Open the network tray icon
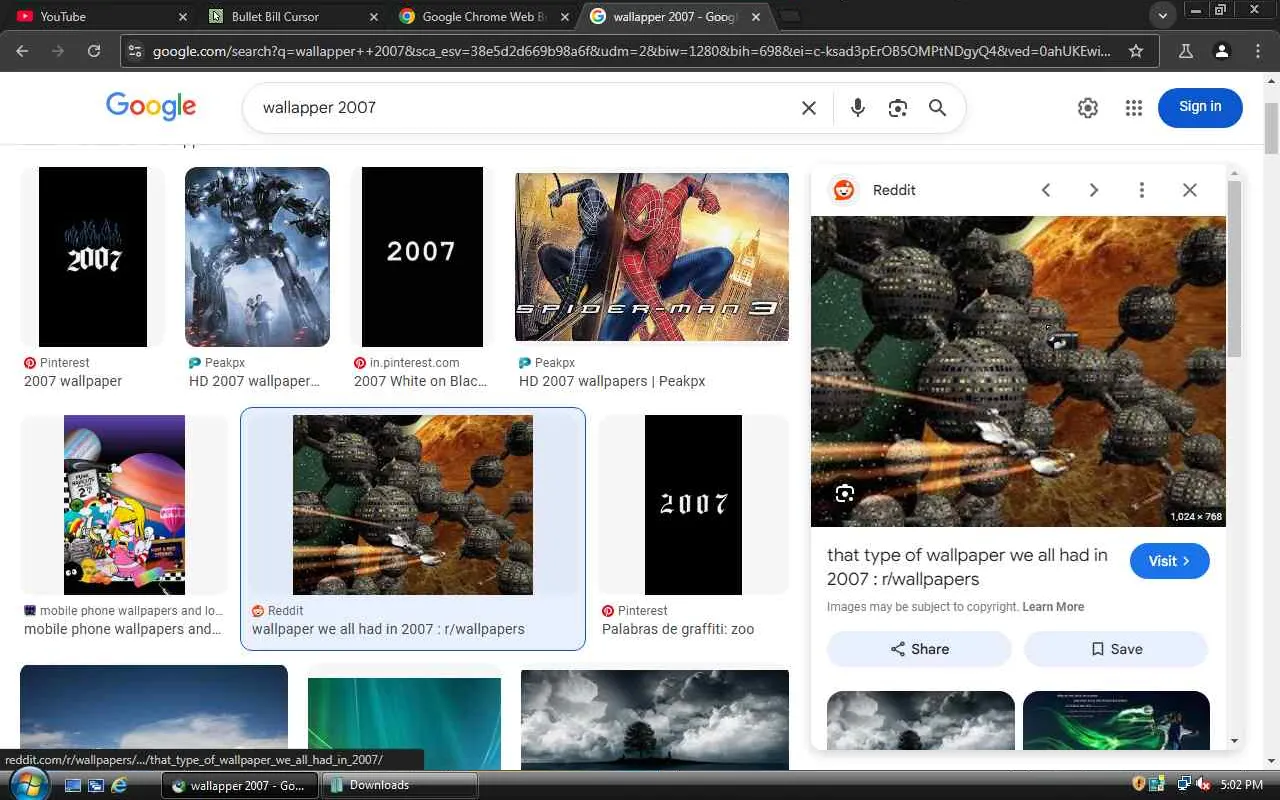The height and width of the screenshot is (800, 1280). (x=1184, y=785)
